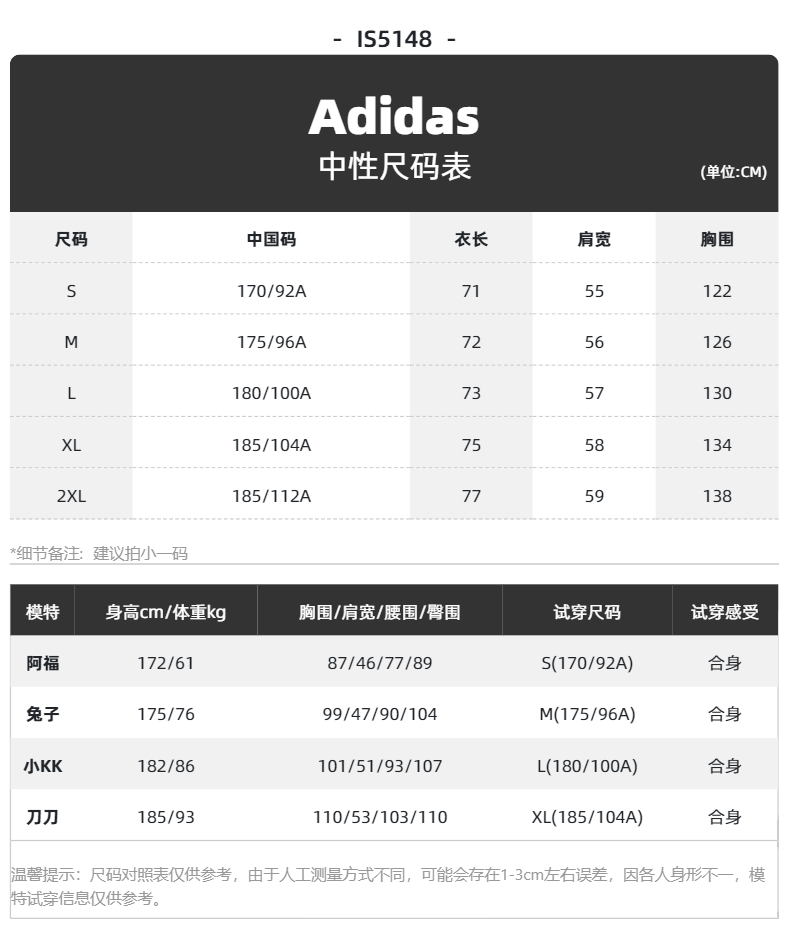
Task: Click the 2XL size row label
Action: tap(71, 496)
